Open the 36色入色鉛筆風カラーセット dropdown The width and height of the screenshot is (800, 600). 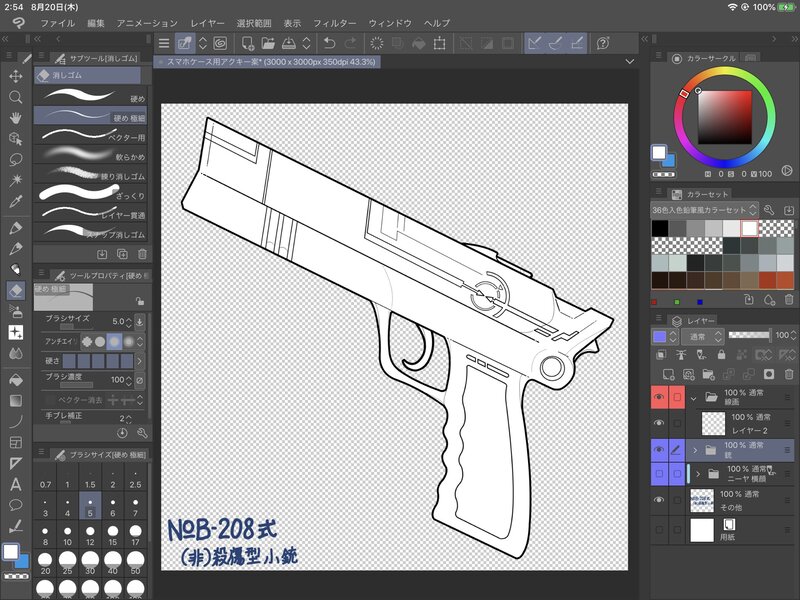(705, 210)
